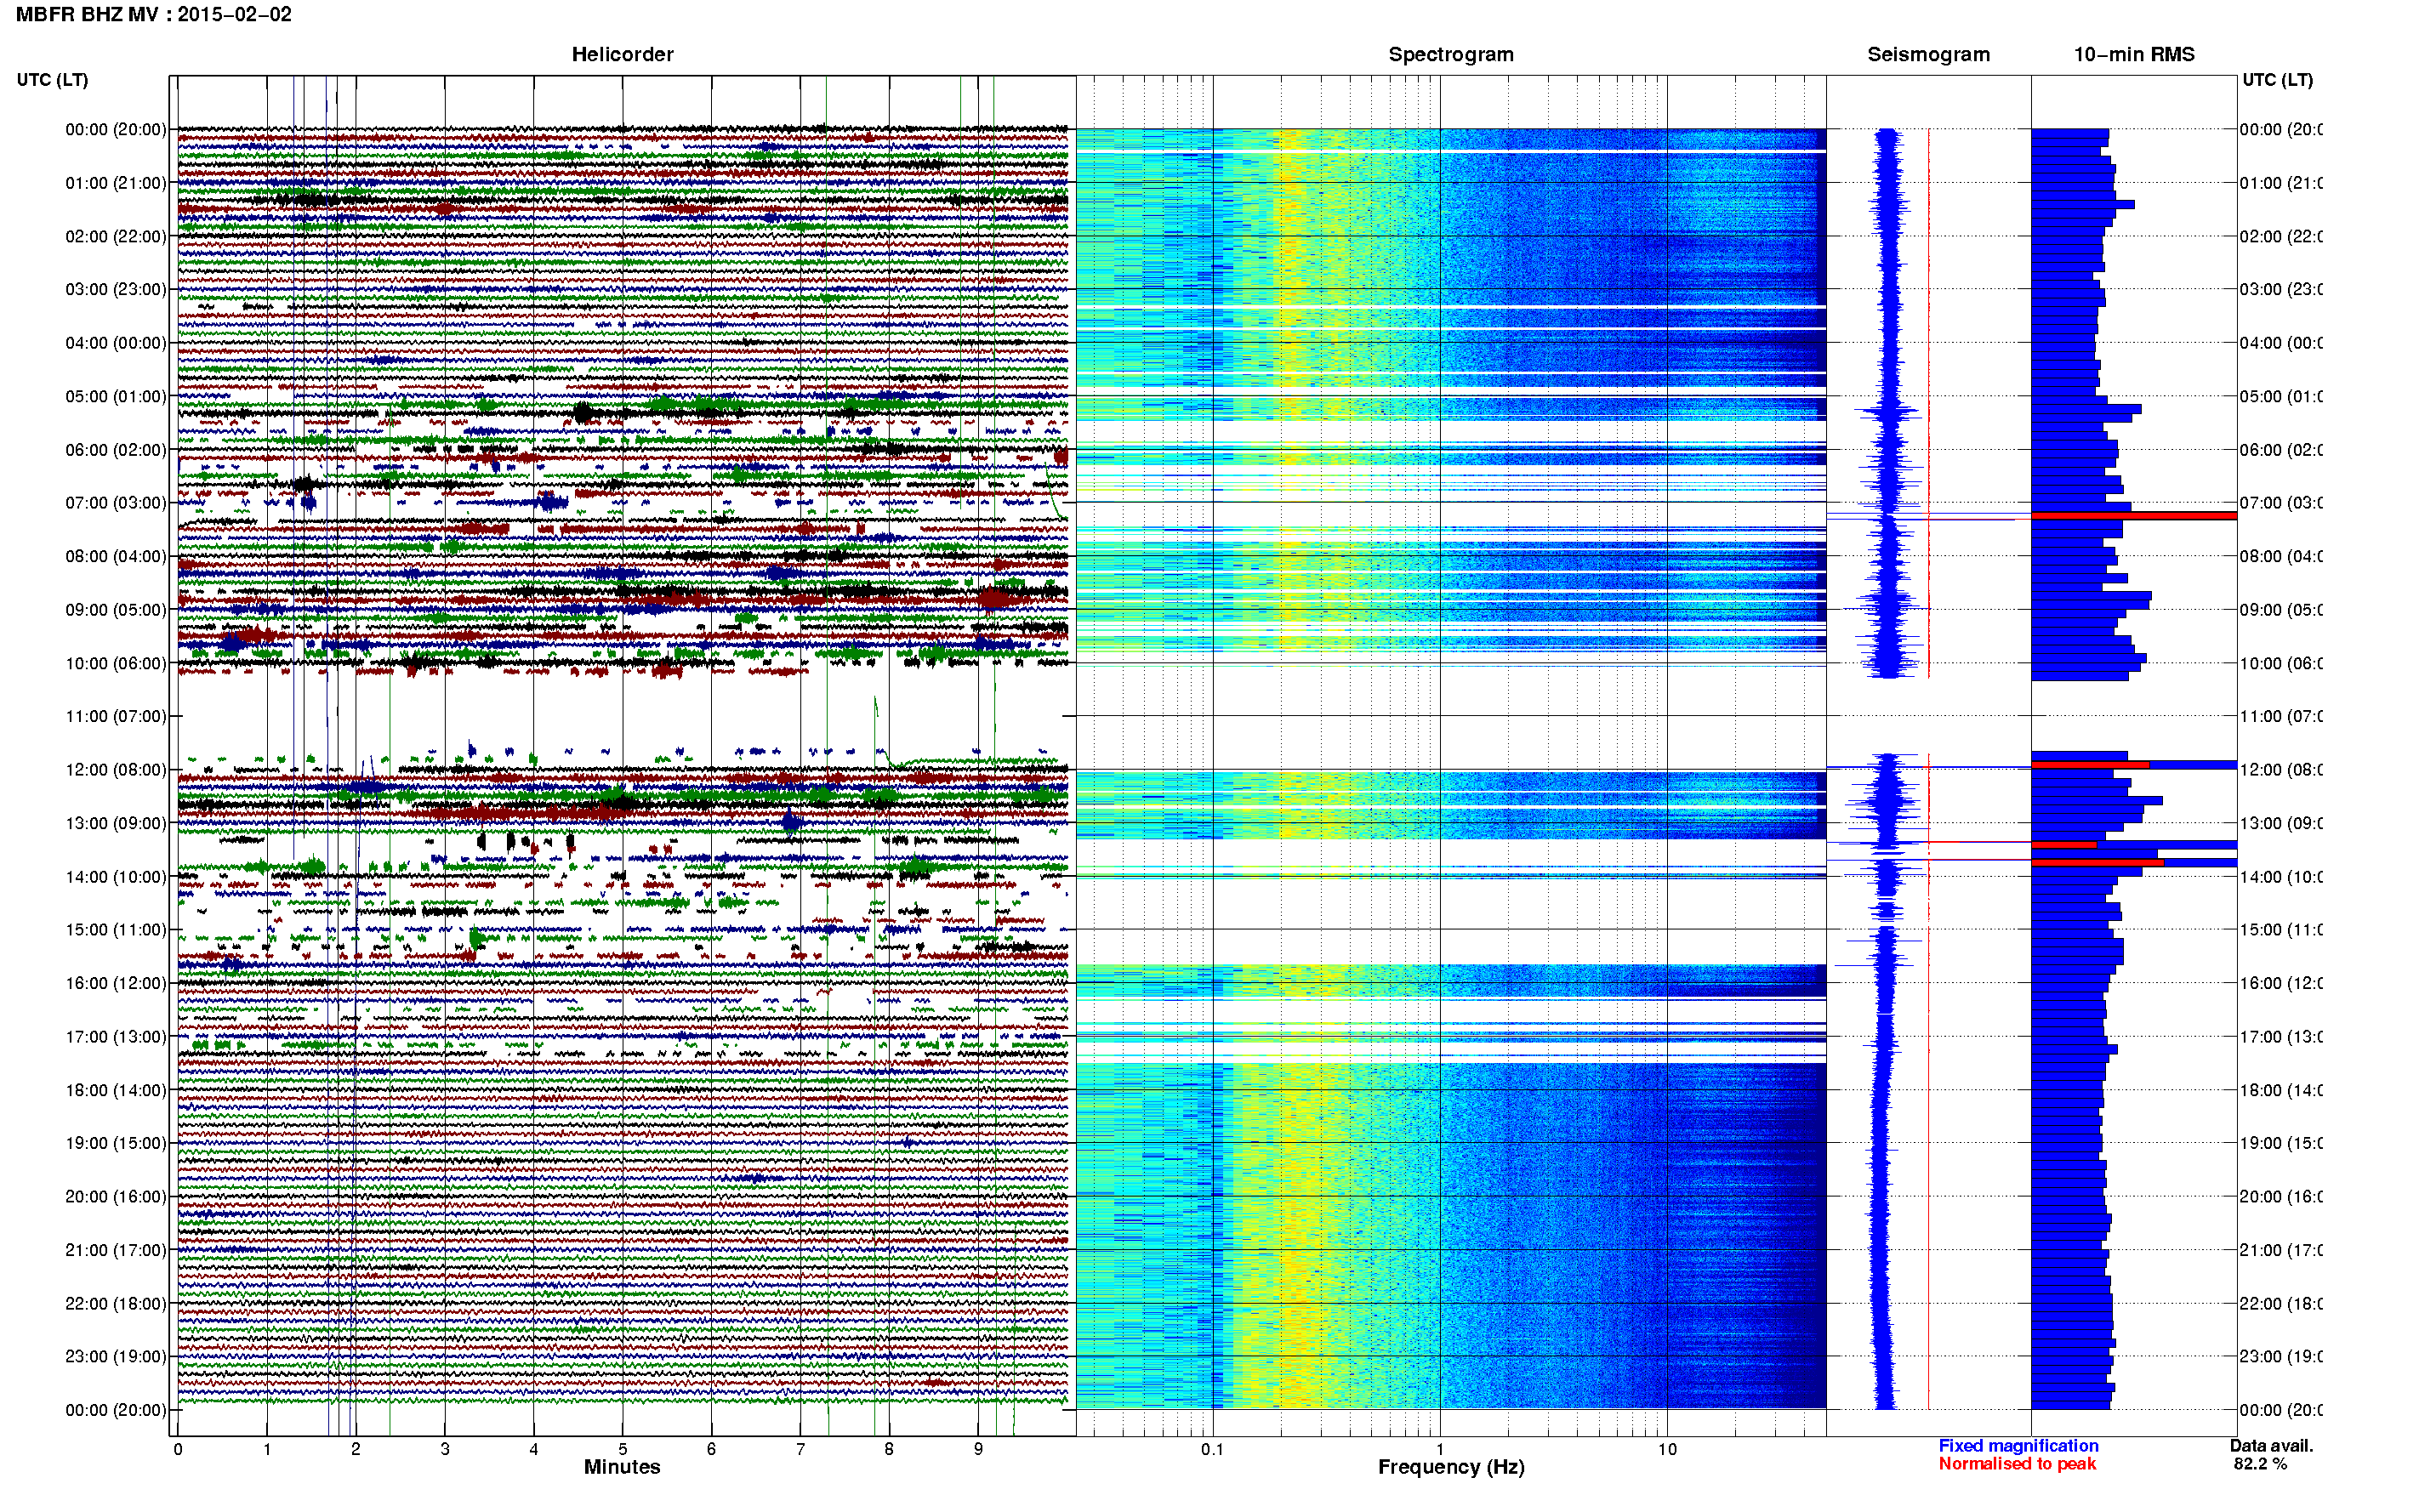Click the "22:00 (18:00)" Helicorder time label
Viewport: 2419px width, 1512px height.
pyautogui.click(x=116, y=1304)
